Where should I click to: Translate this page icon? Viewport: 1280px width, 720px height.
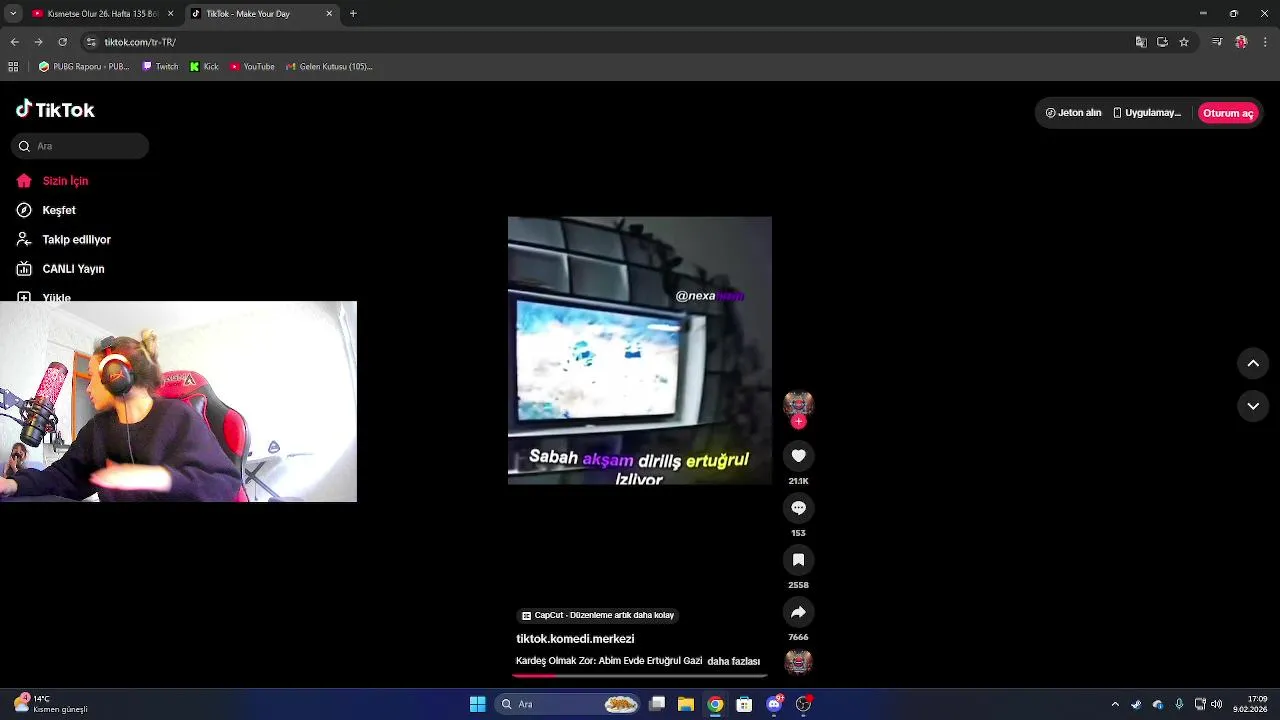tap(1141, 42)
